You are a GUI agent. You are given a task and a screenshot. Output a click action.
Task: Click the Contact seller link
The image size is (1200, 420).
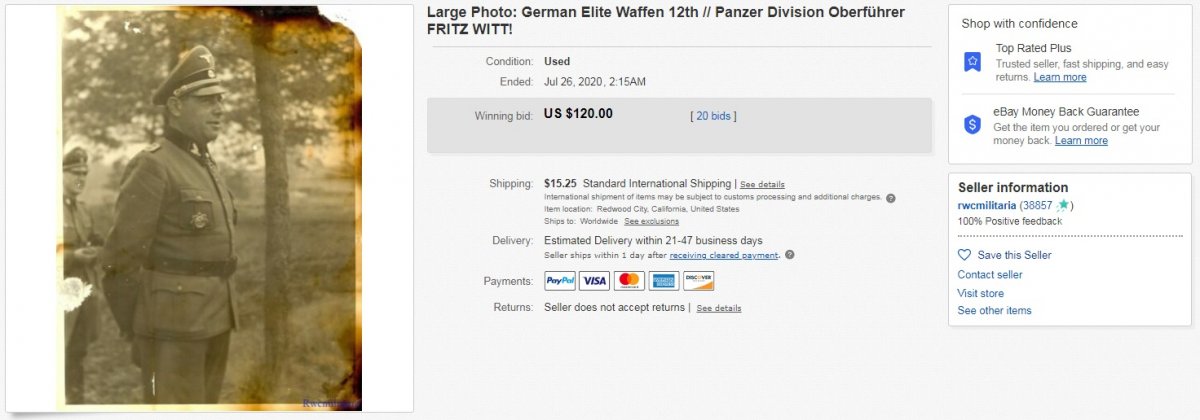pos(990,275)
